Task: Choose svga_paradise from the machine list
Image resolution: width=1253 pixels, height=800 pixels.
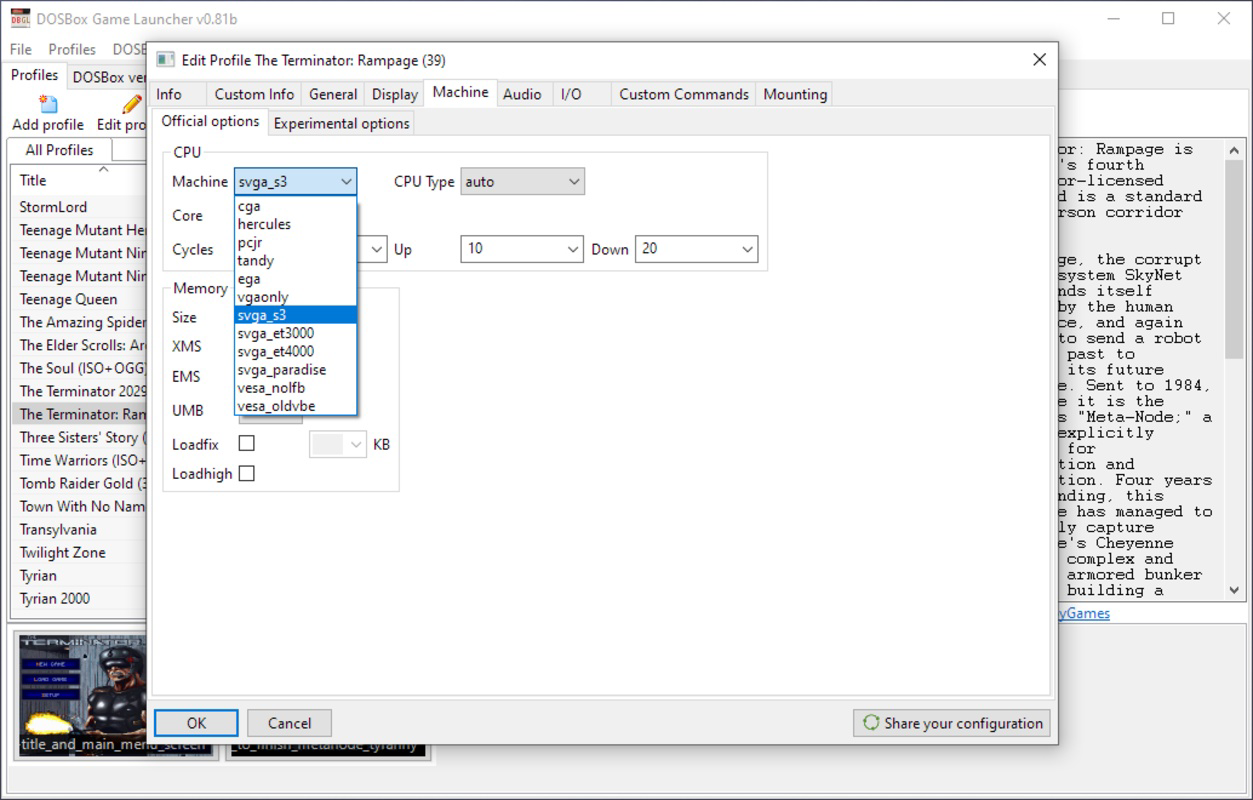Action: 295,369
